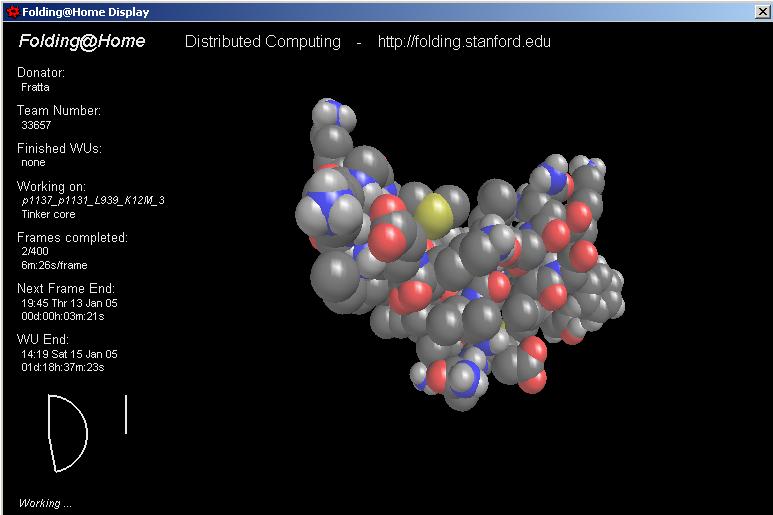Click the 00d:00h:03m:21s countdown
This screenshot has height=515, width=773.
[63, 316]
